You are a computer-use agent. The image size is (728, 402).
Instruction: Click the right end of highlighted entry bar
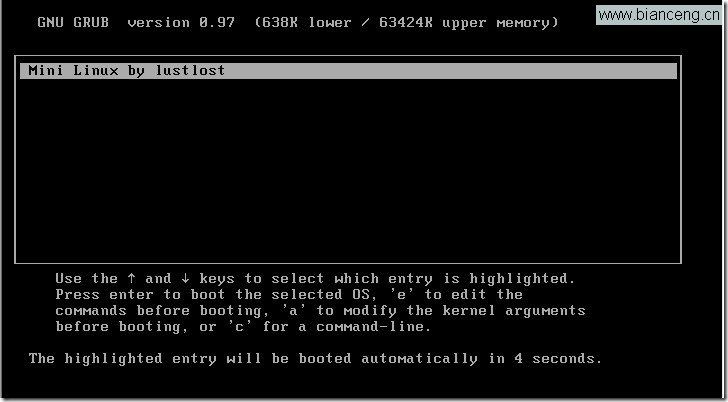coord(669,71)
